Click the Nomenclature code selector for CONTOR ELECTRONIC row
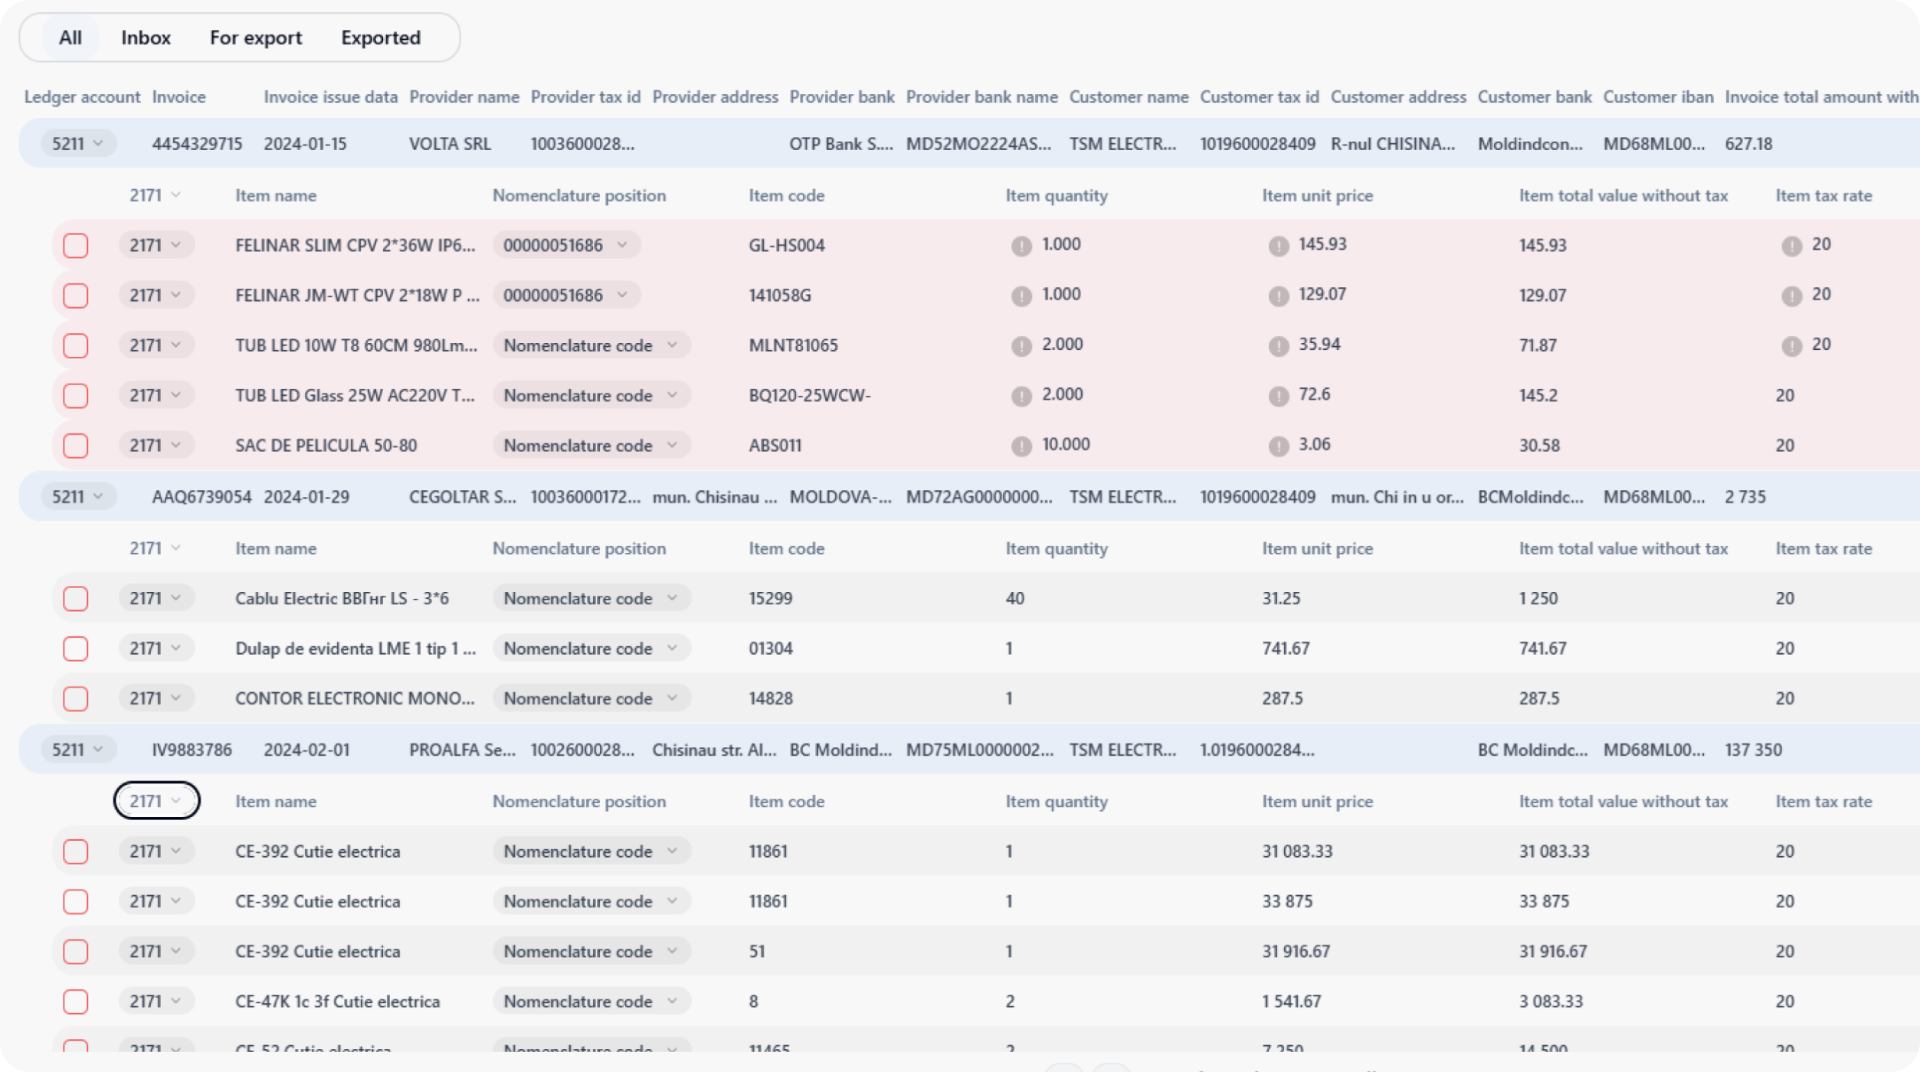Image resolution: width=1920 pixels, height=1072 pixels. pos(591,698)
